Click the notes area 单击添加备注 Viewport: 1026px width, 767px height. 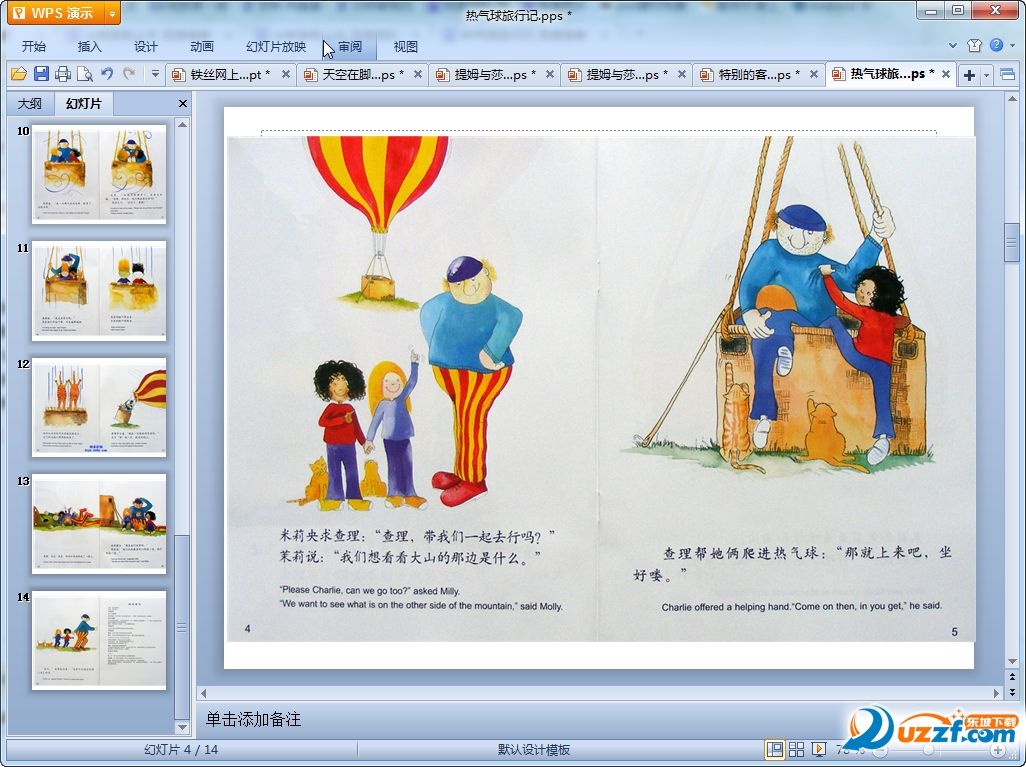point(253,719)
